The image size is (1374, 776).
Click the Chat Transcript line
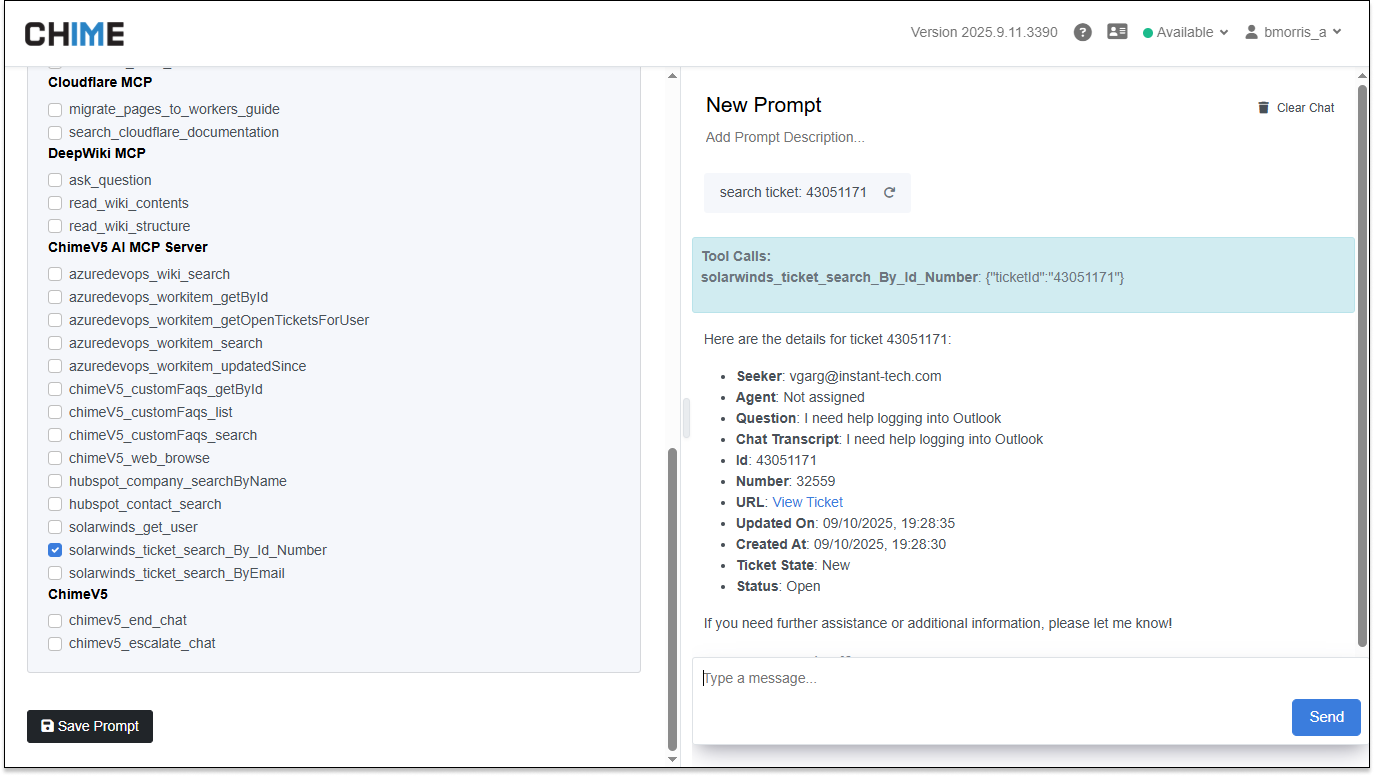889,439
